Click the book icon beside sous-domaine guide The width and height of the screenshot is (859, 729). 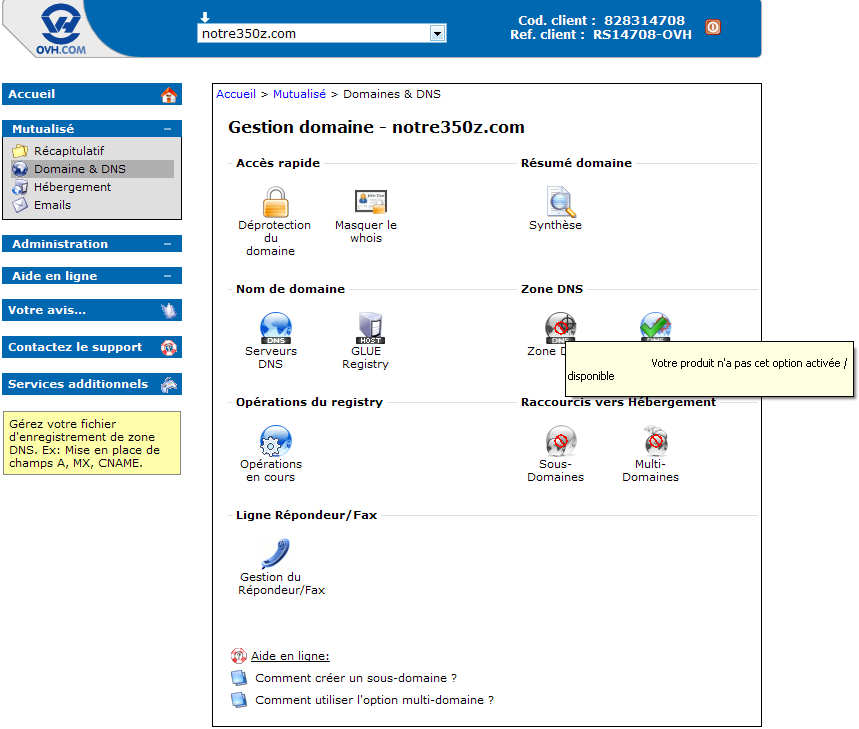click(239, 678)
